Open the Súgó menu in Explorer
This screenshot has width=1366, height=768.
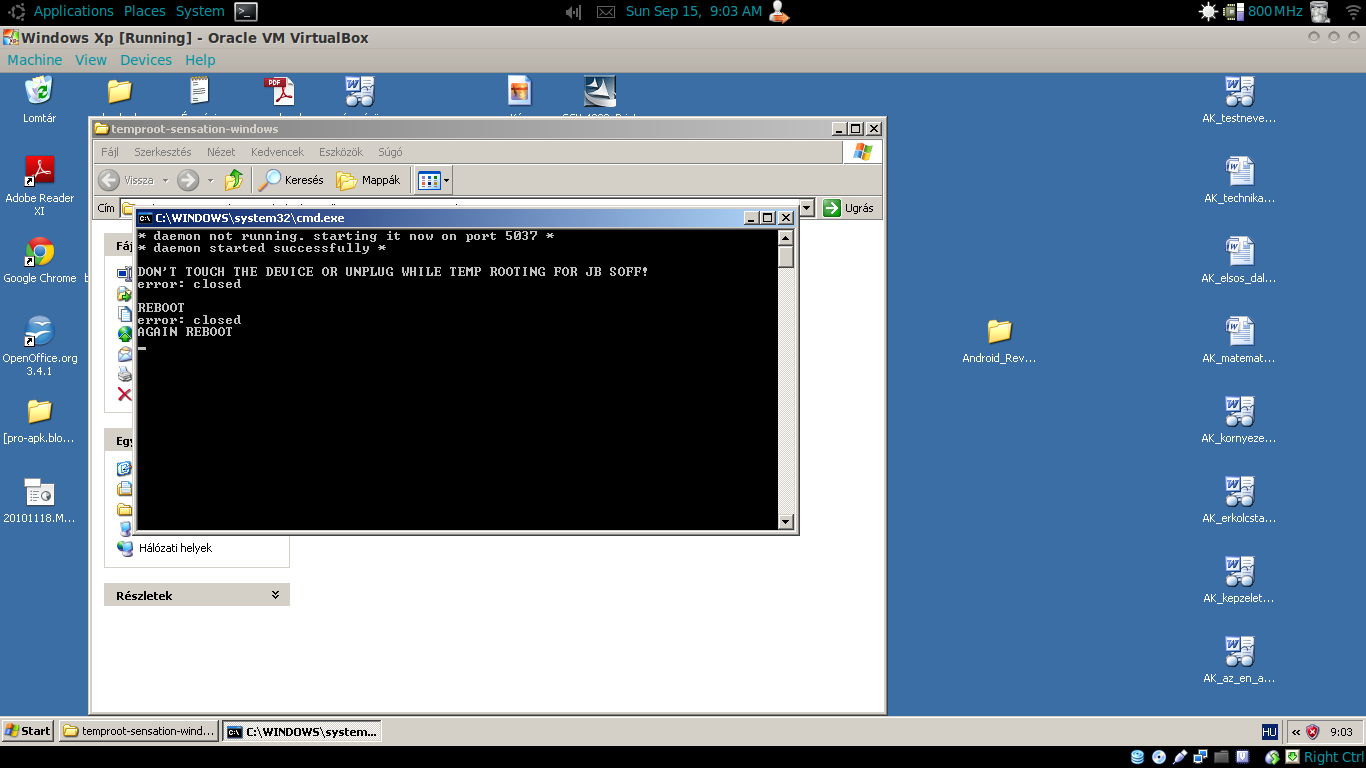(390, 152)
